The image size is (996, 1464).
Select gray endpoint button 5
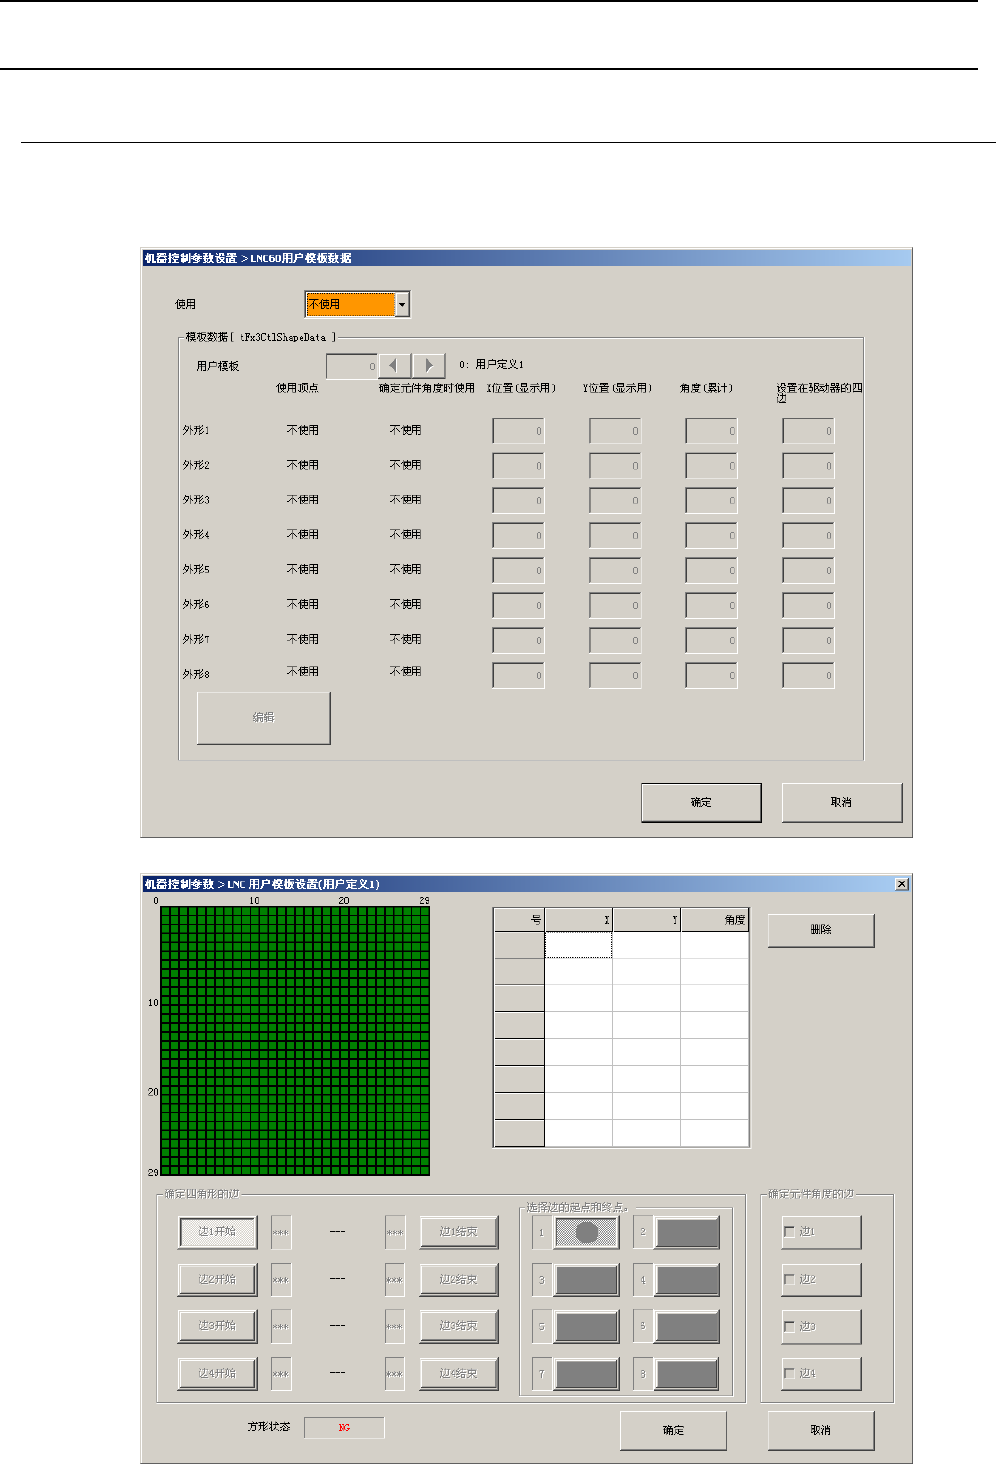tap(586, 1326)
